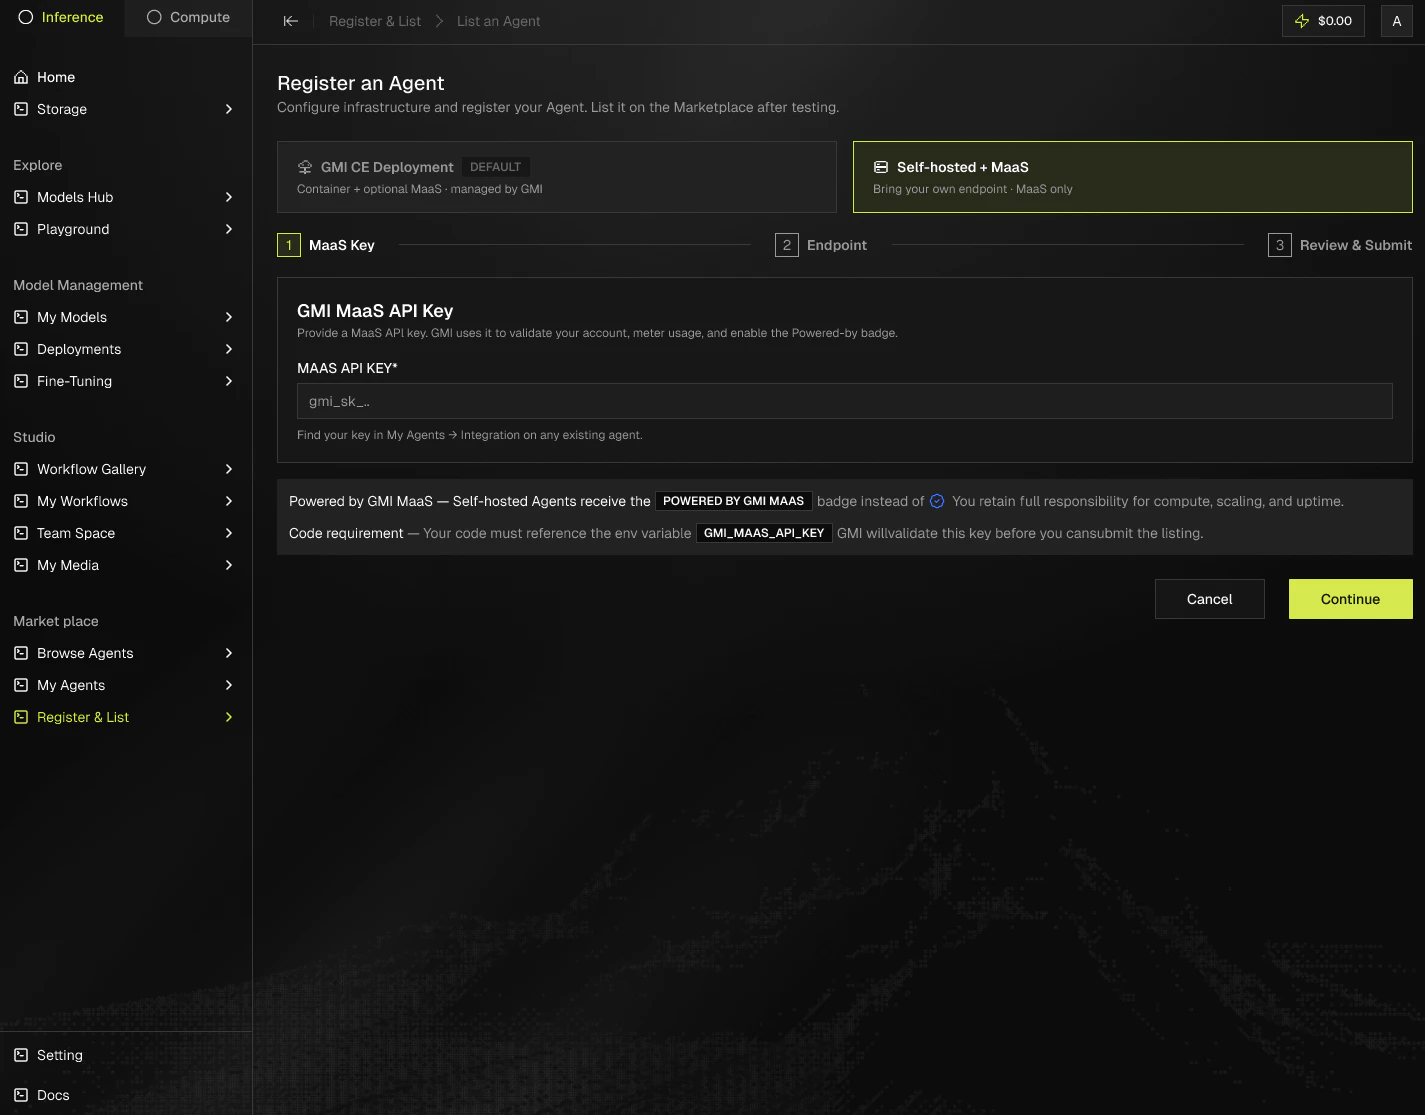Screen dimensions: 1425x1115
Task: Click the Deployments sidebar icon
Action: tap(21, 349)
